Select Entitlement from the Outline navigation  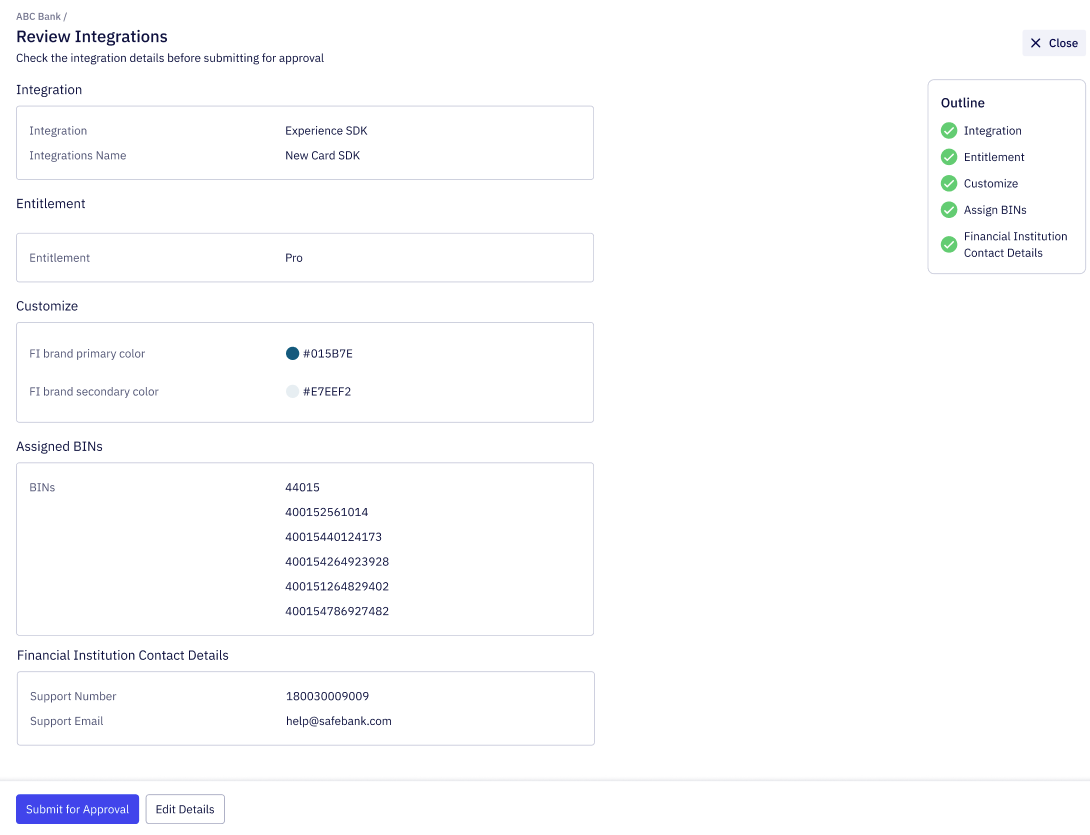(994, 157)
